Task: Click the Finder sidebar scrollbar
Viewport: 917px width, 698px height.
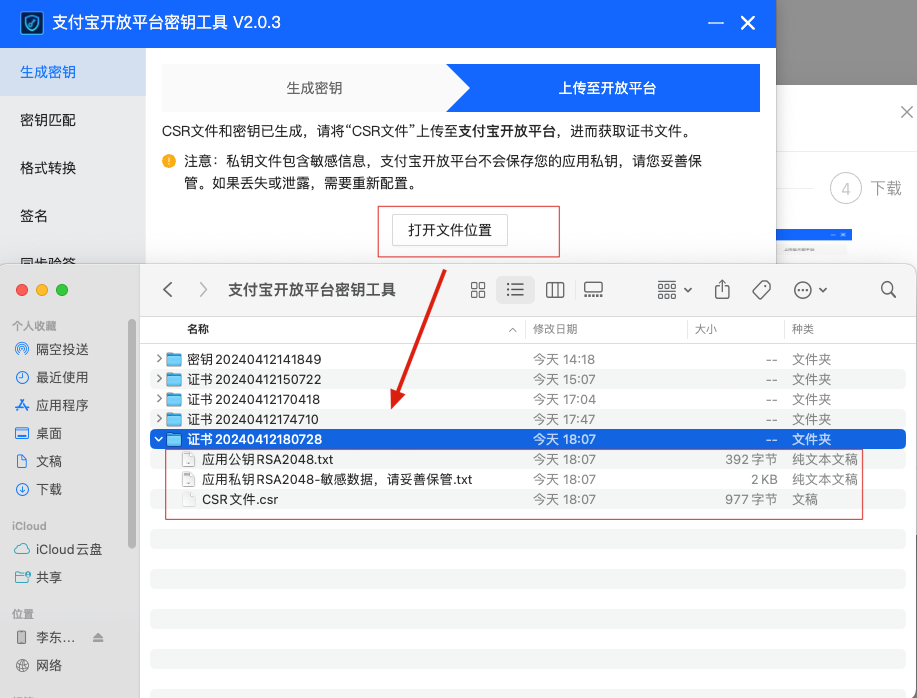Action: pos(132,433)
